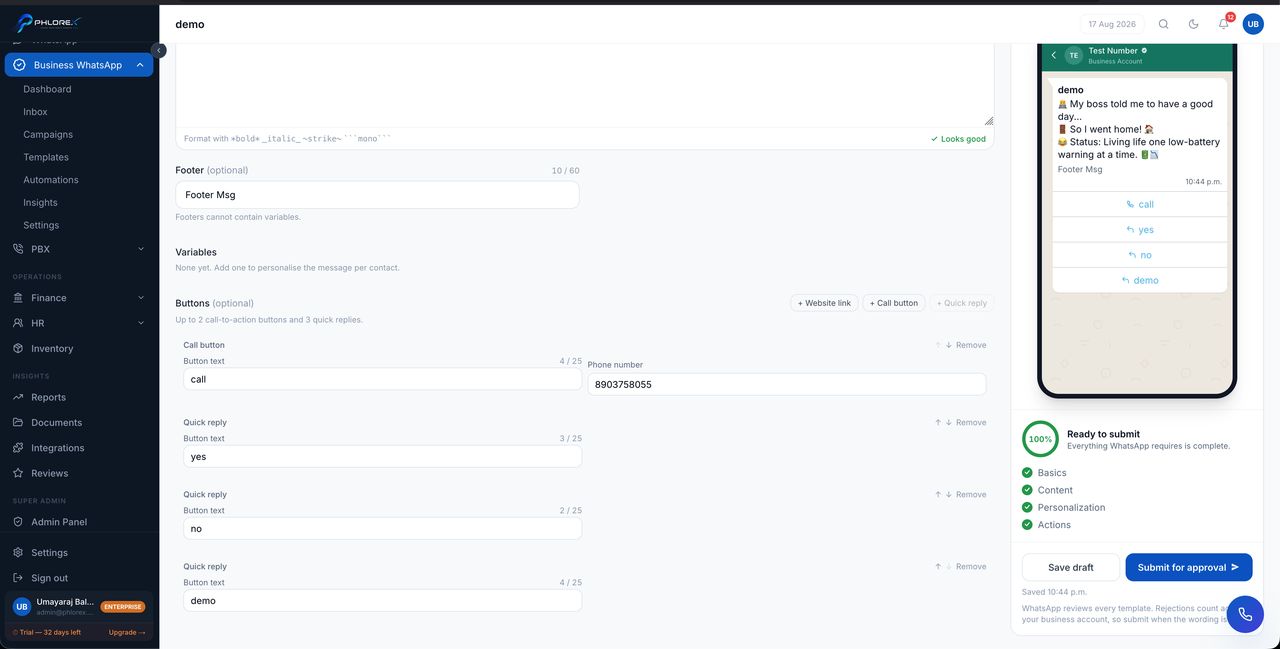The width and height of the screenshot is (1280, 649).
Task: Click the sidebar Settings gear icon at bottom
Action: [19, 552]
